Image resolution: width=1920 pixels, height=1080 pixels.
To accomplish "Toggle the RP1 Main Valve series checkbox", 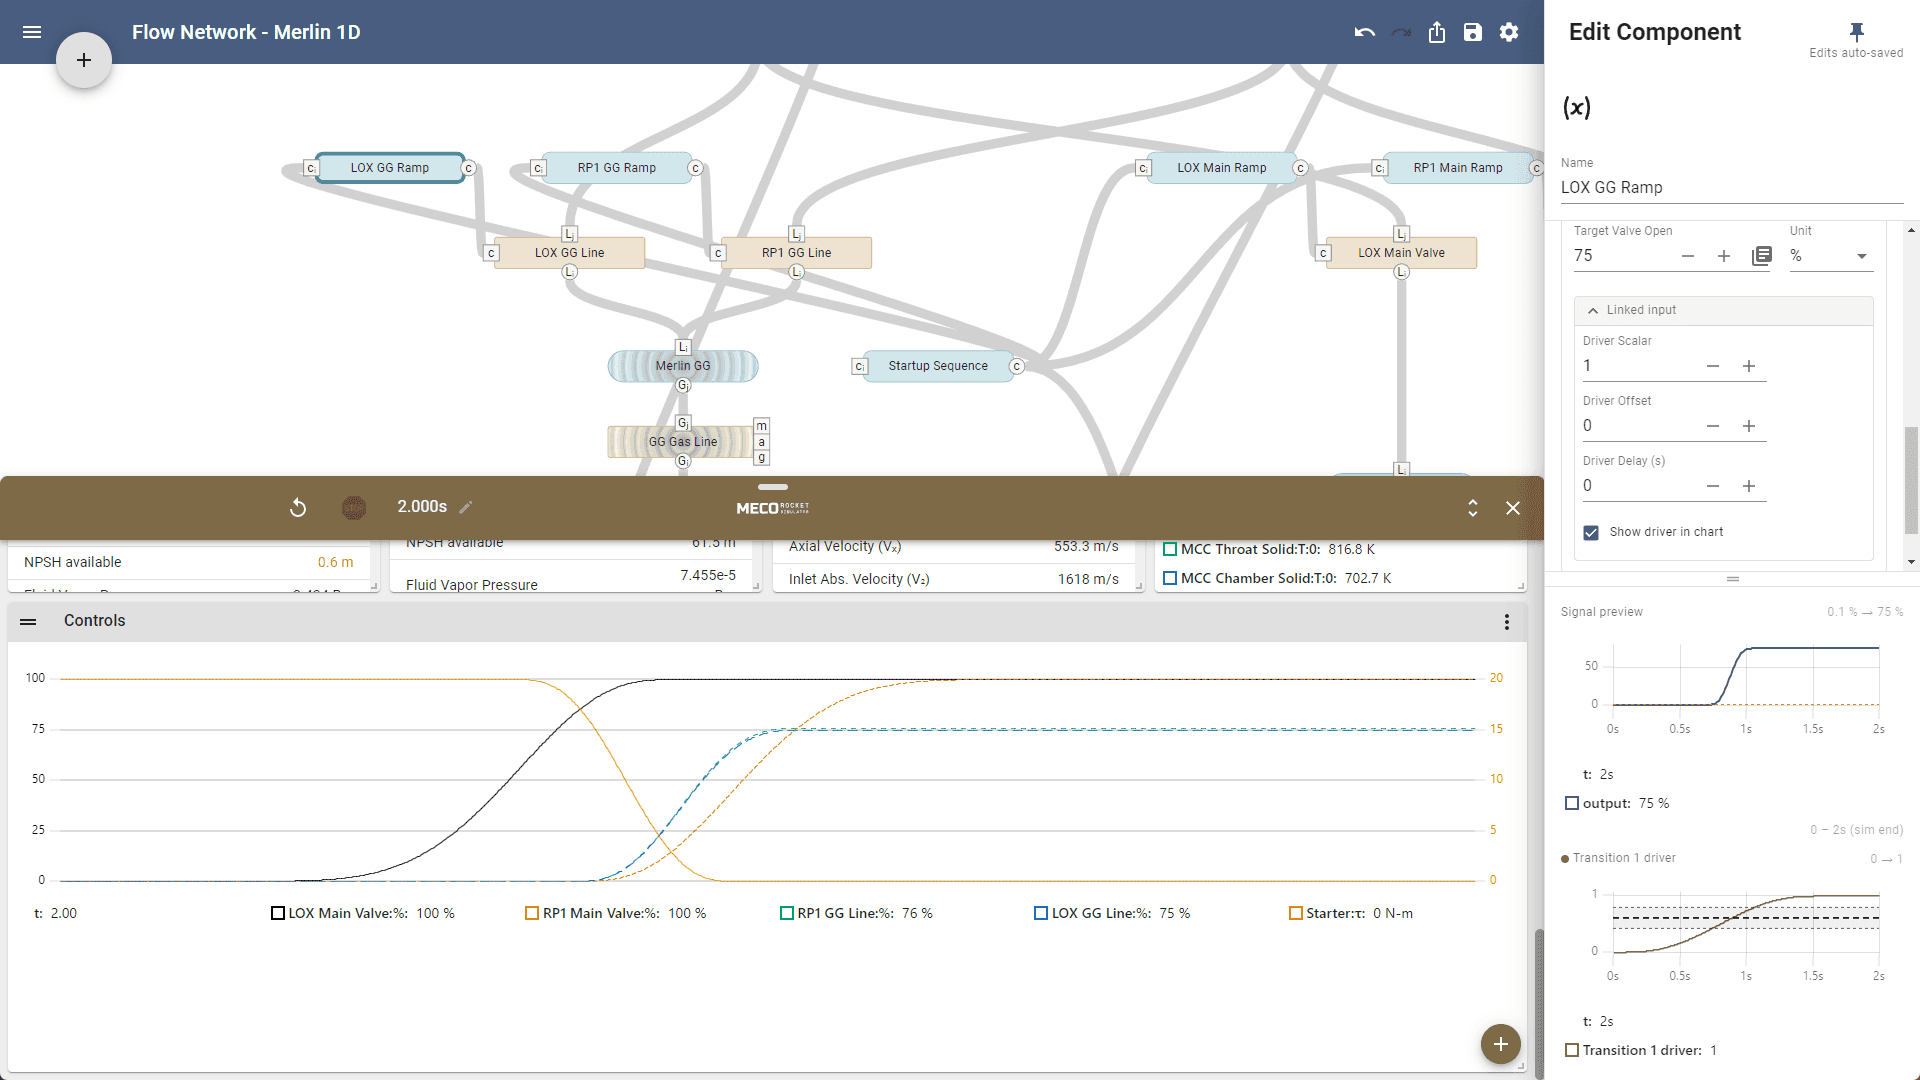I will [x=532, y=913].
